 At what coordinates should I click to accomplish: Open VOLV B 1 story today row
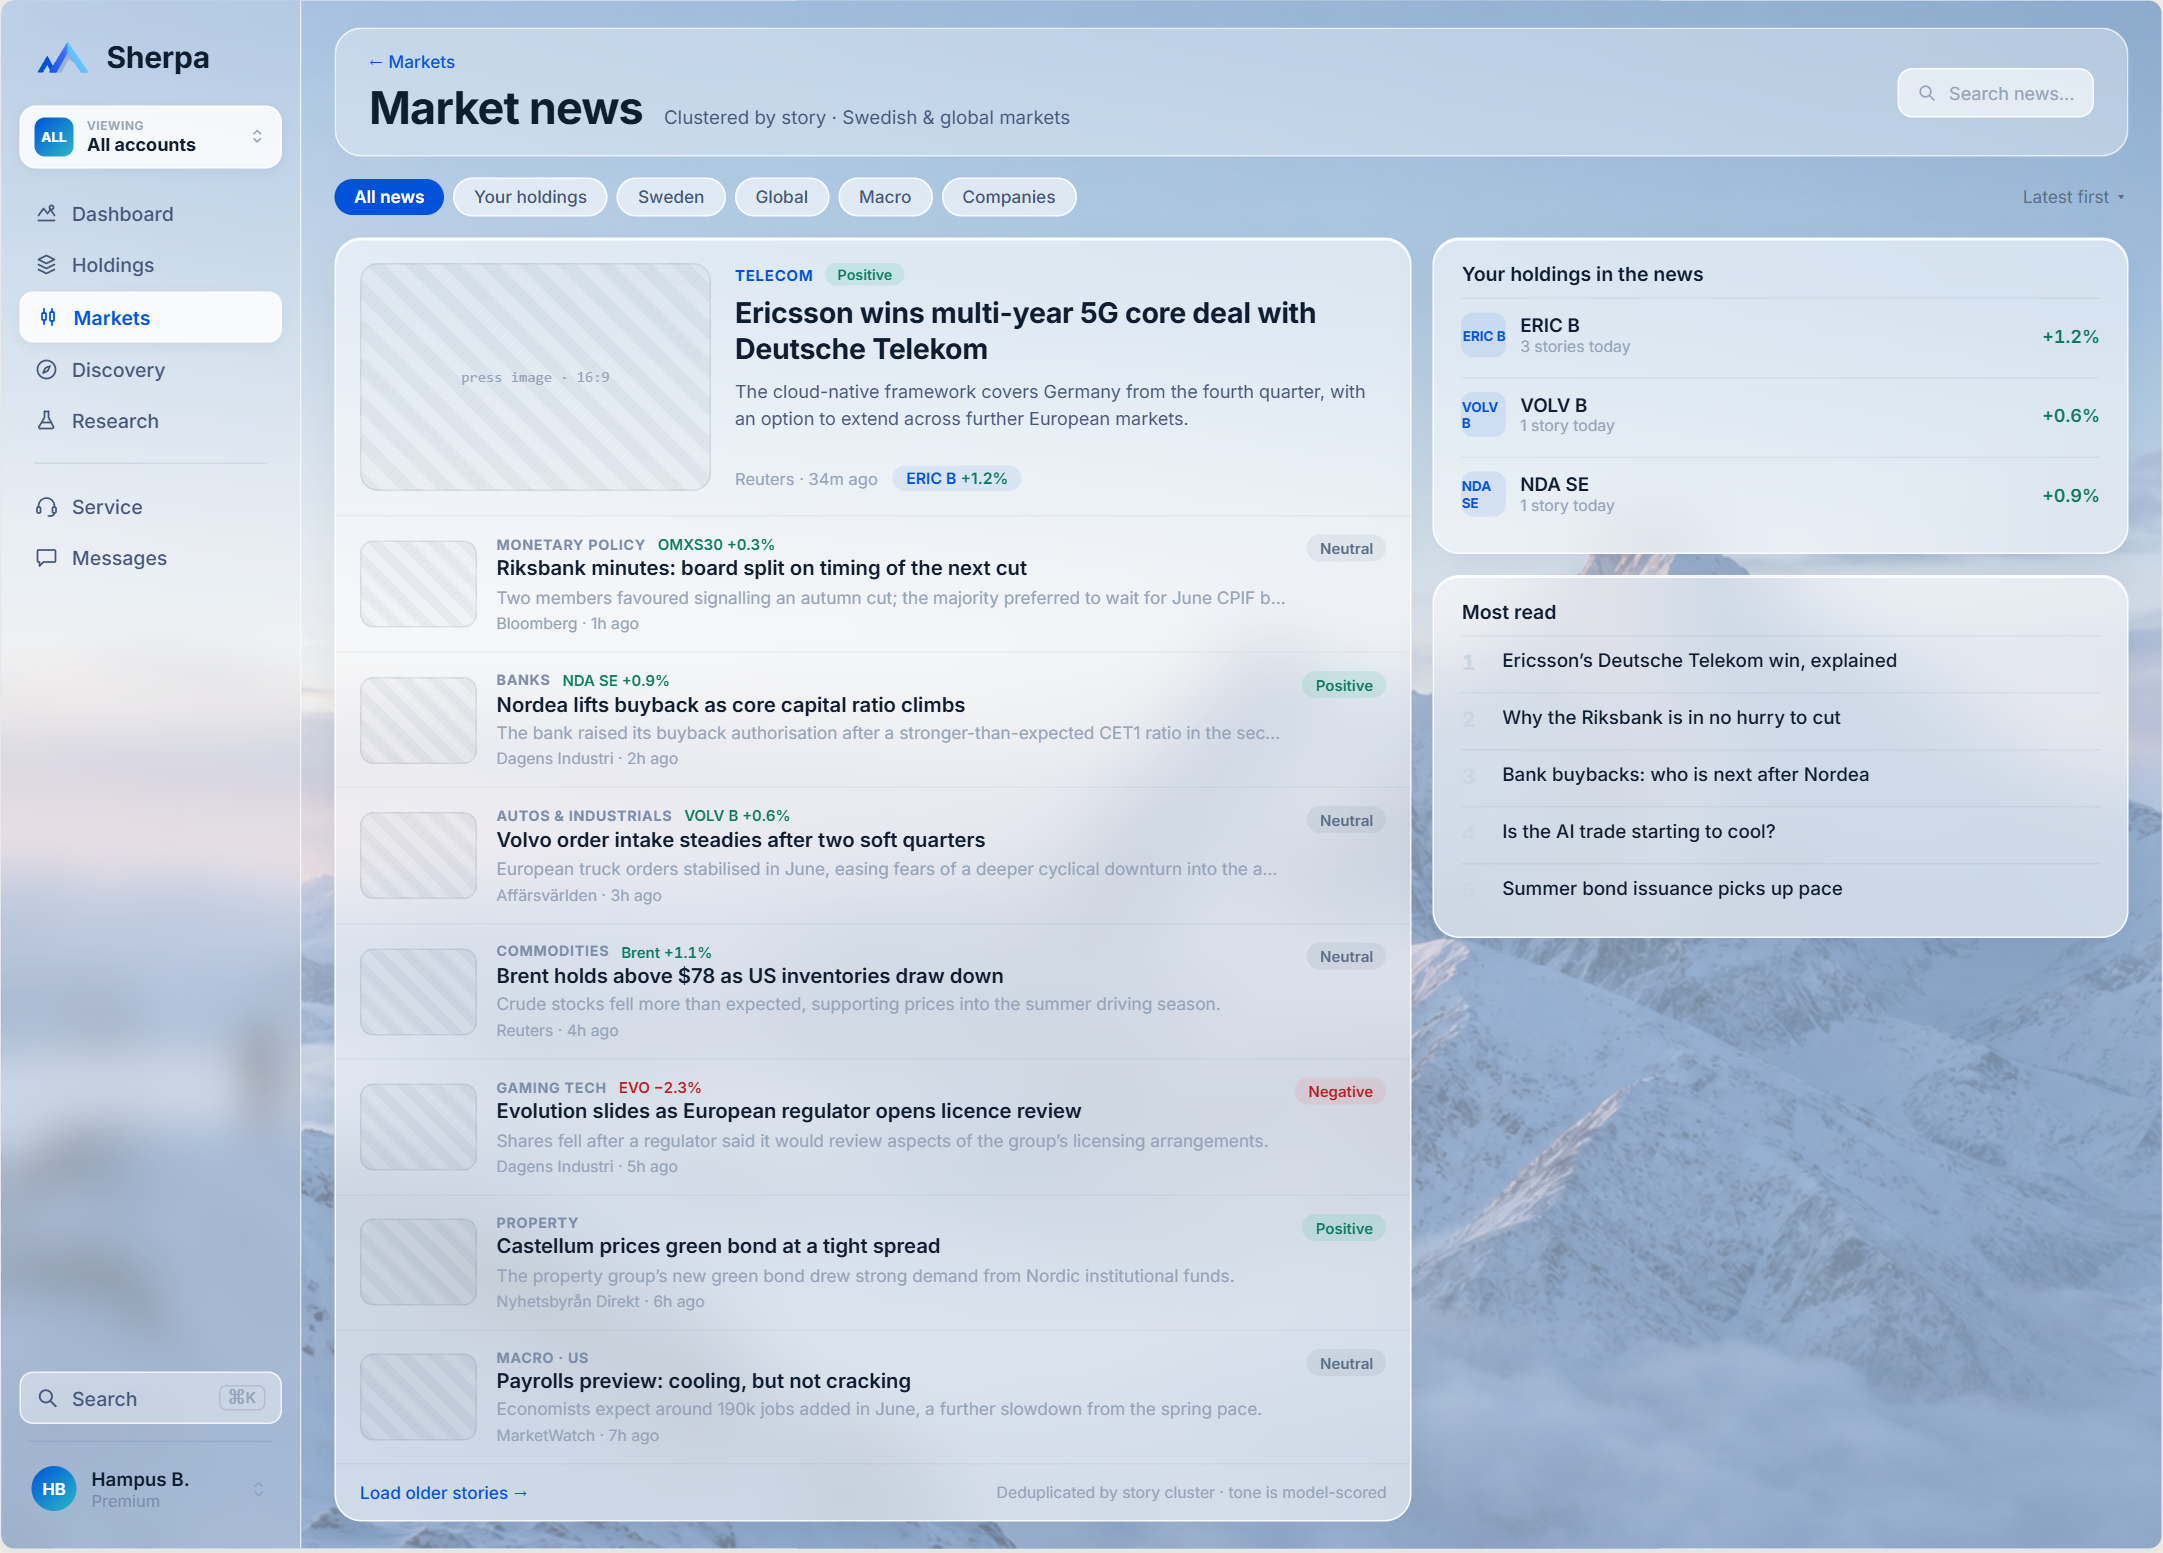tap(1780, 415)
